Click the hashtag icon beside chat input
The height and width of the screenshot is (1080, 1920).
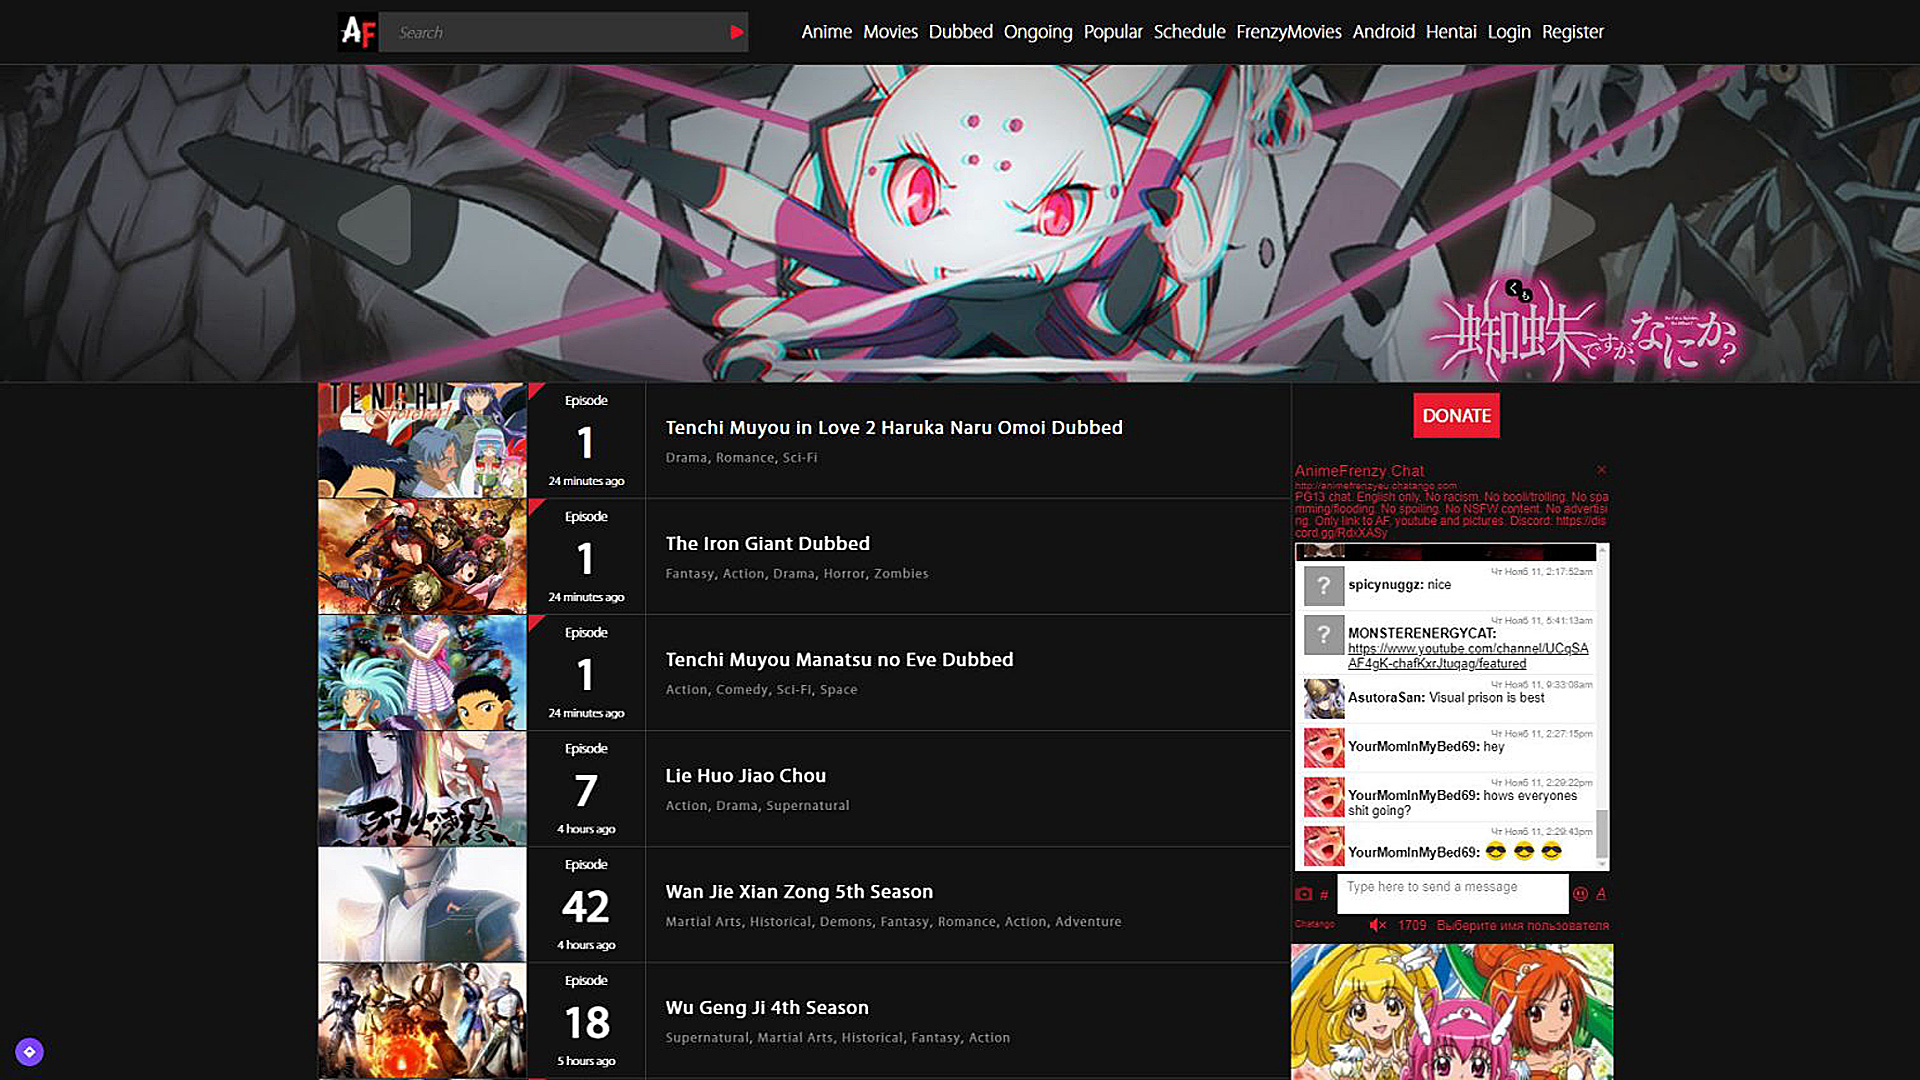(1324, 895)
